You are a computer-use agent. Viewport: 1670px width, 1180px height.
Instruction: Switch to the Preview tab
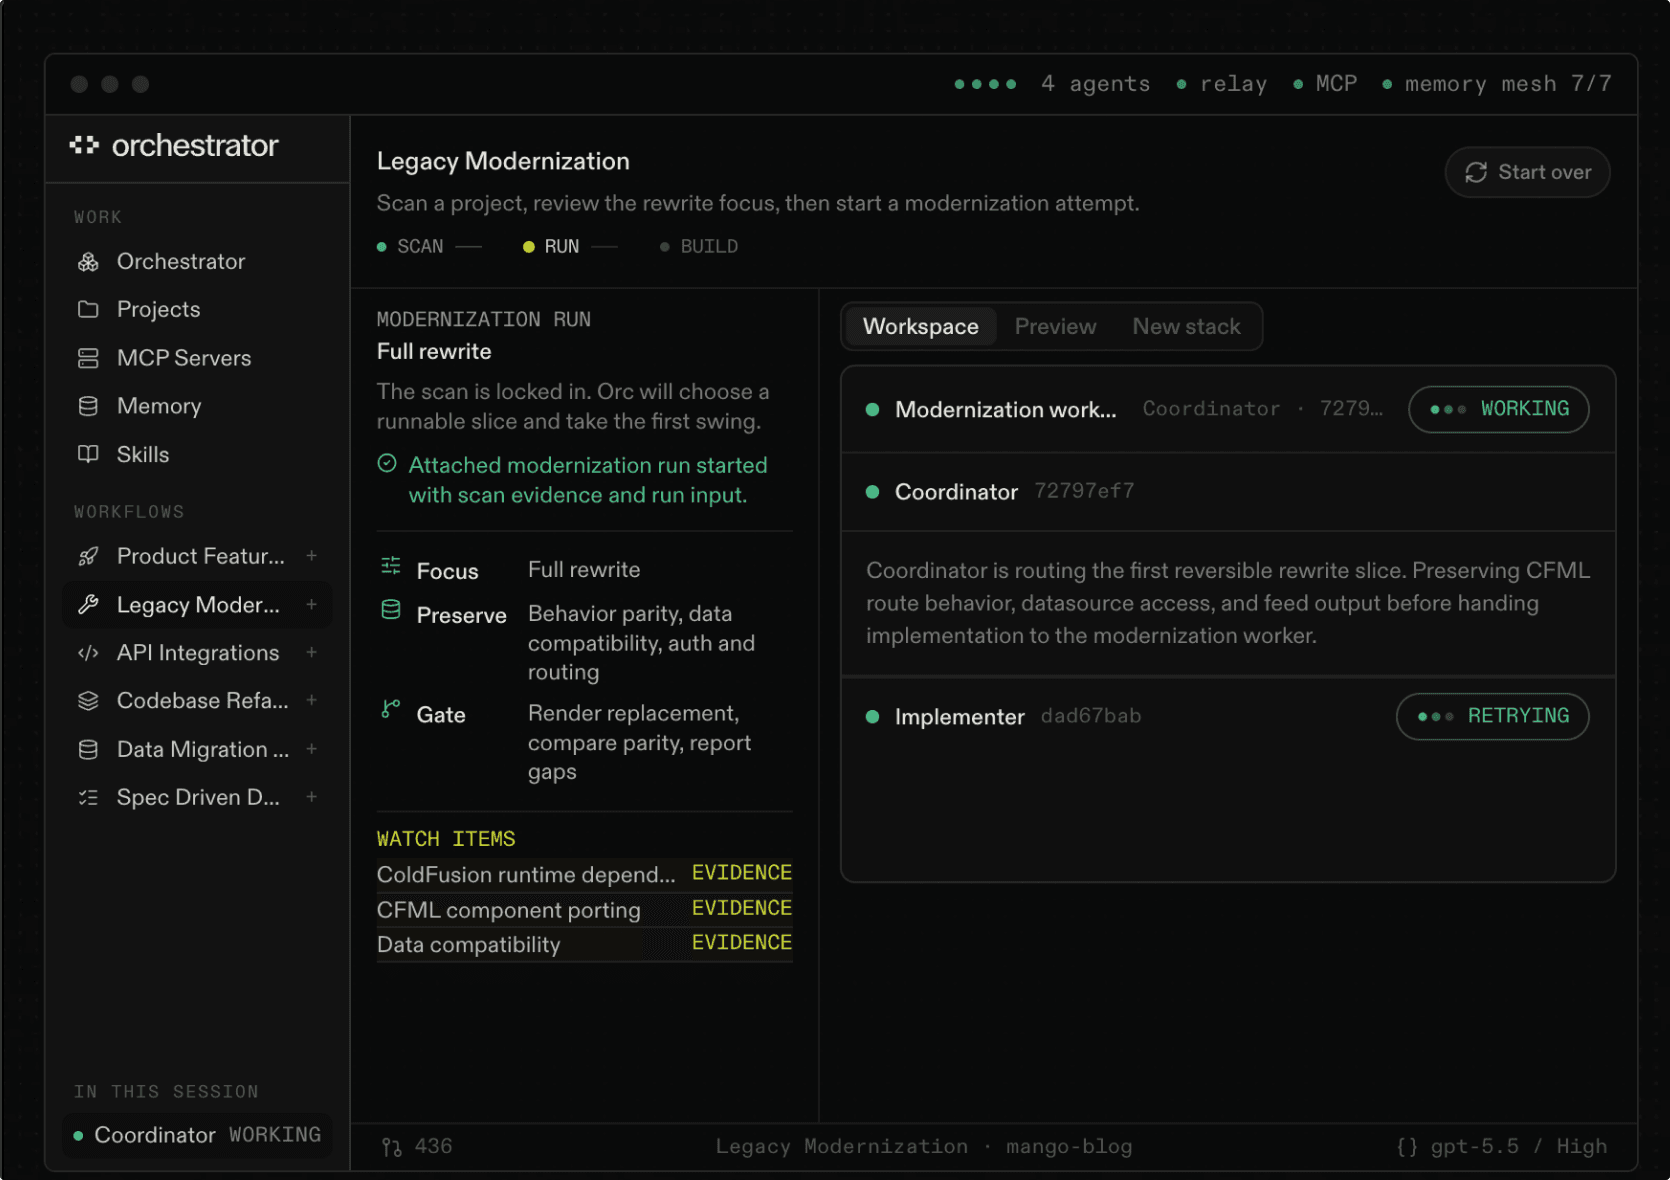coord(1055,327)
